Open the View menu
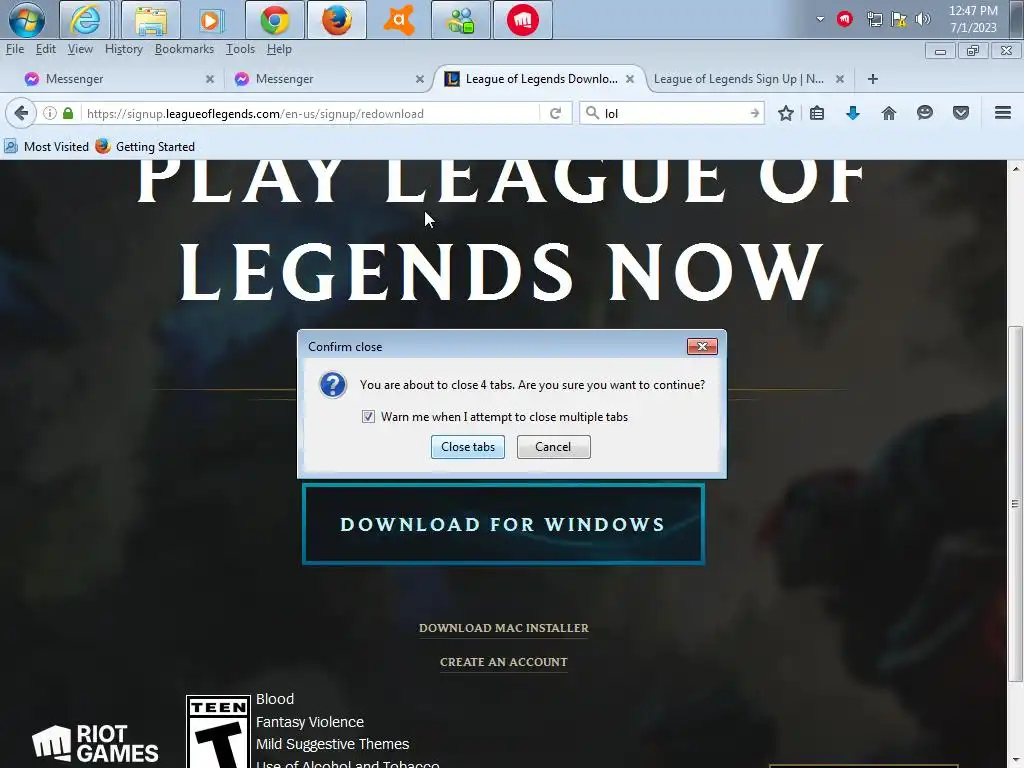The height and width of the screenshot is (768, 1024). (80, 49)
